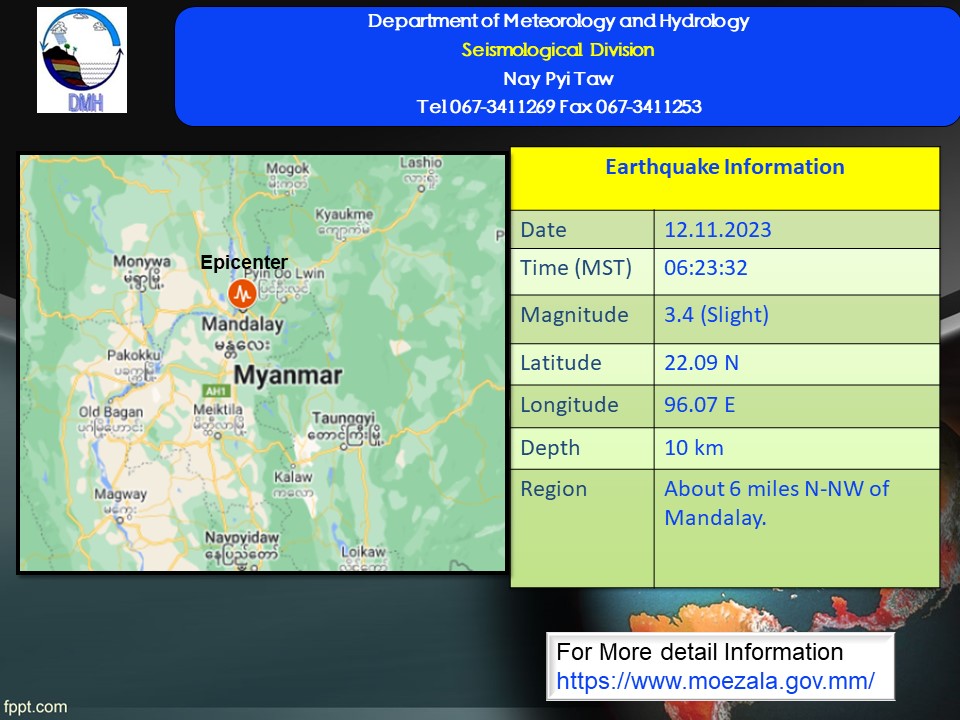Click the Earthquake Information table header
This screenshot has height=720, width=960.
[725, 167]
